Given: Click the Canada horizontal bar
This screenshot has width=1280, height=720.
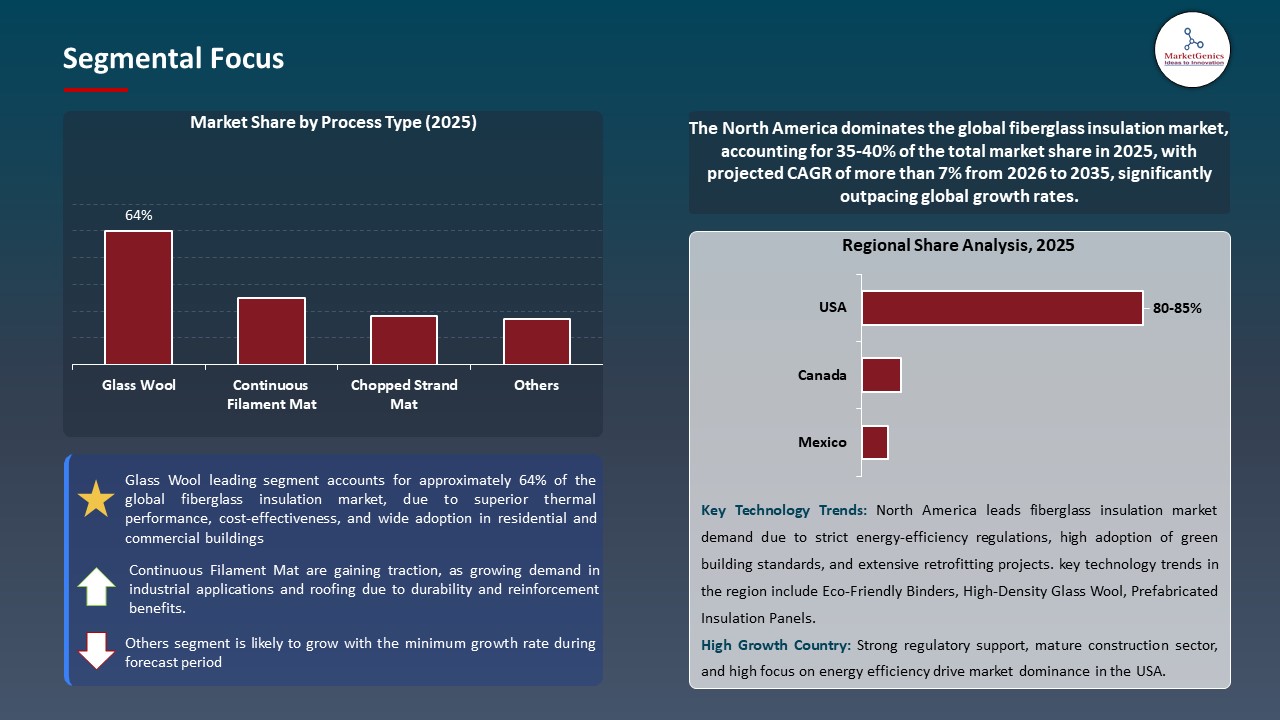Looking at the screenshot, I should tap(881, 375).
